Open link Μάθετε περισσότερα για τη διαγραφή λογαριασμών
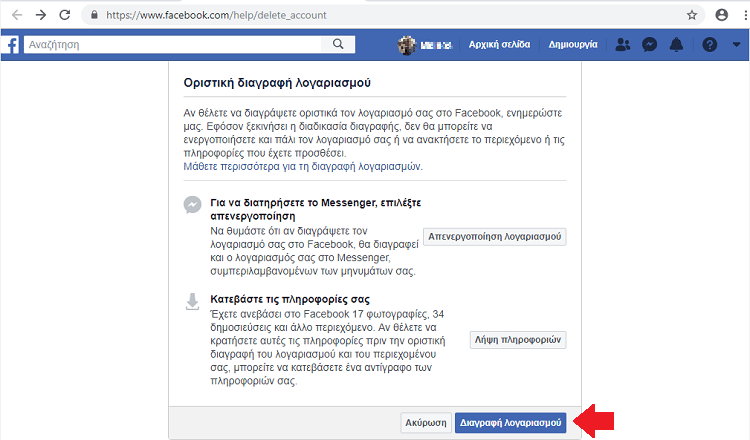 tap(303, 166)
